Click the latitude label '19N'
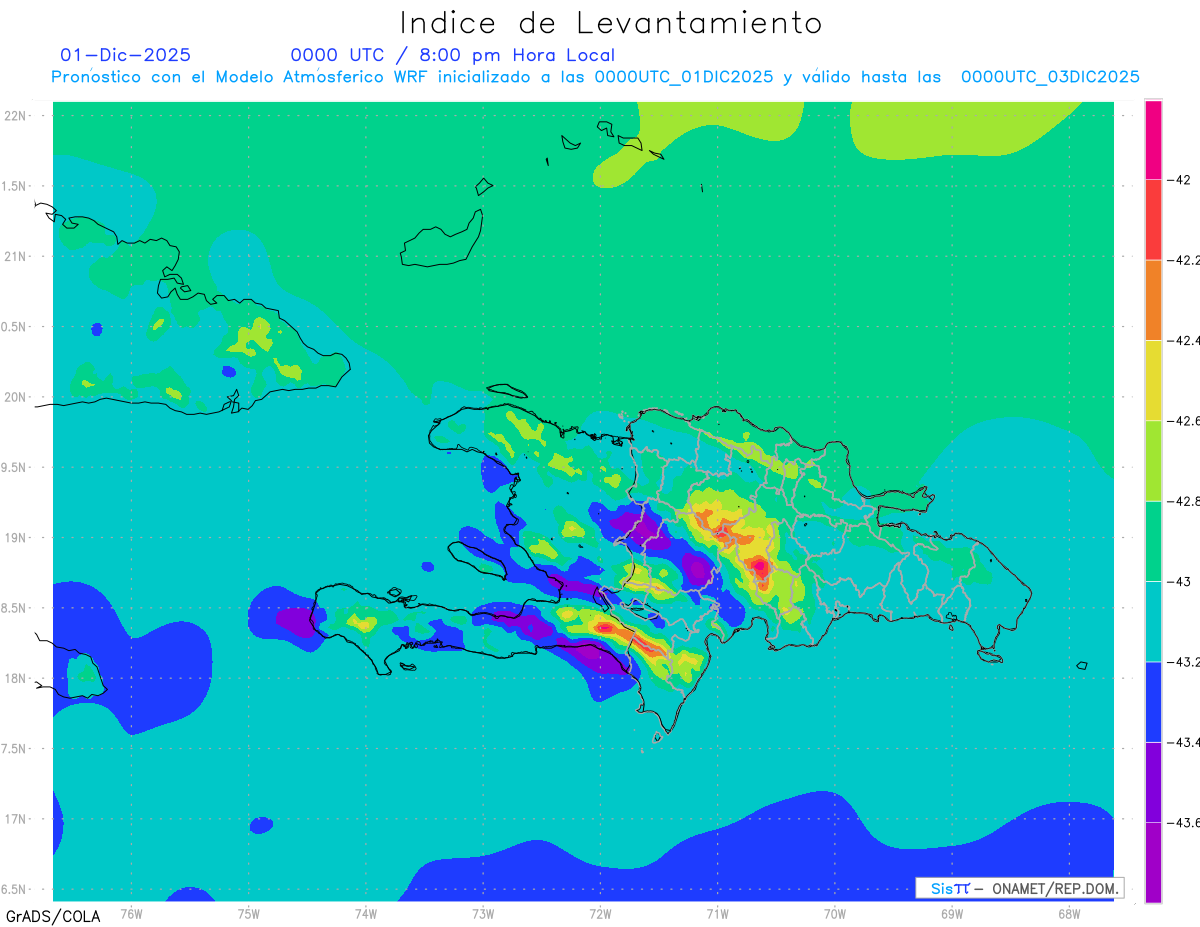The image size is (1200, 927). 17,538
